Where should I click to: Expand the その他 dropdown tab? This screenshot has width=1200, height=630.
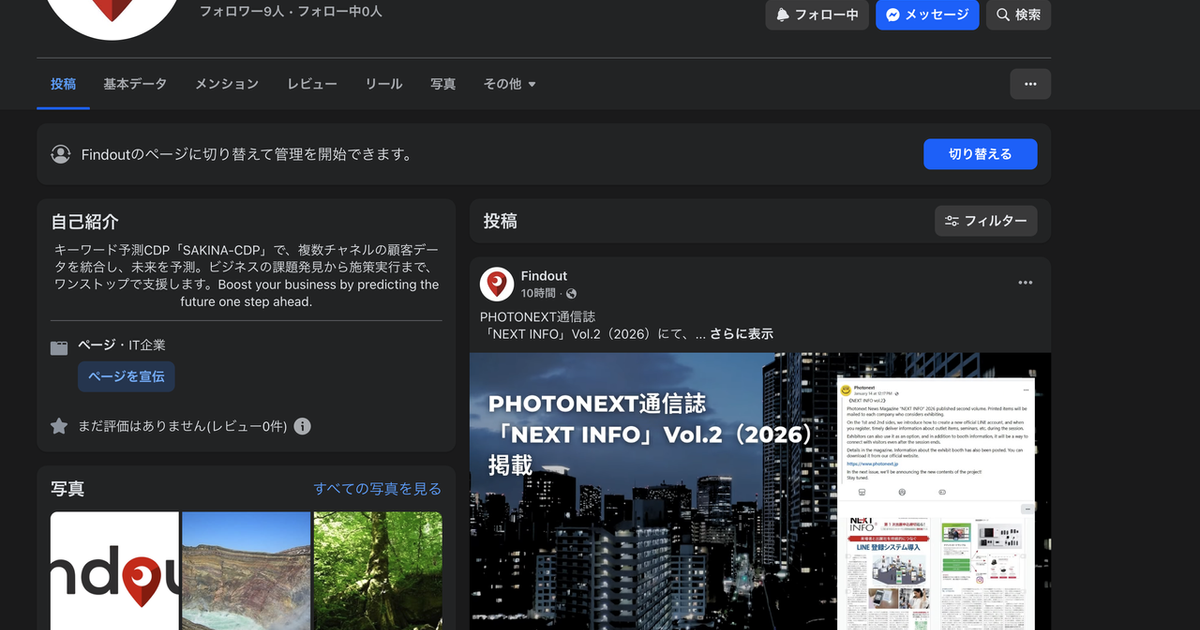coord(509,84)
